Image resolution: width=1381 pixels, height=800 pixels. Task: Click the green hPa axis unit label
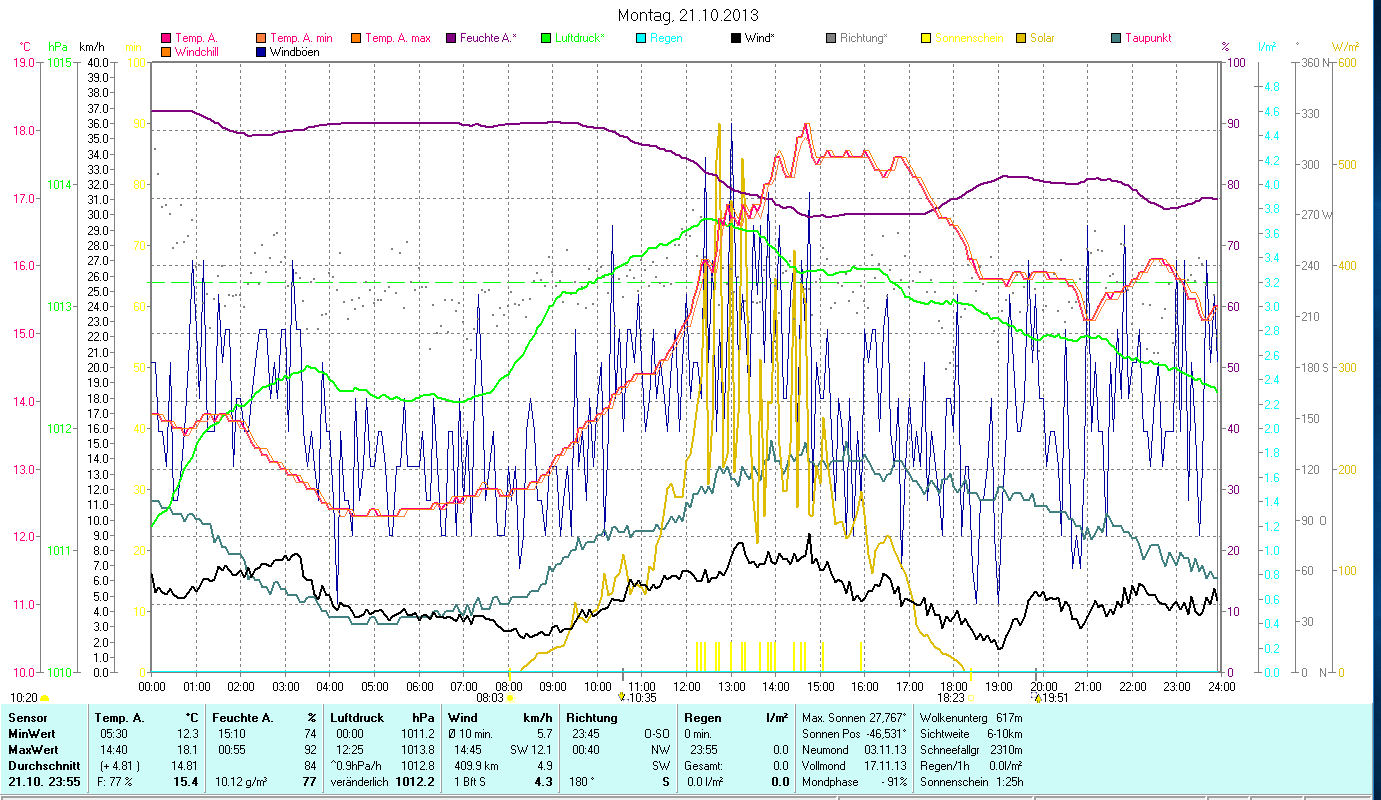click(x=56, y=47)
